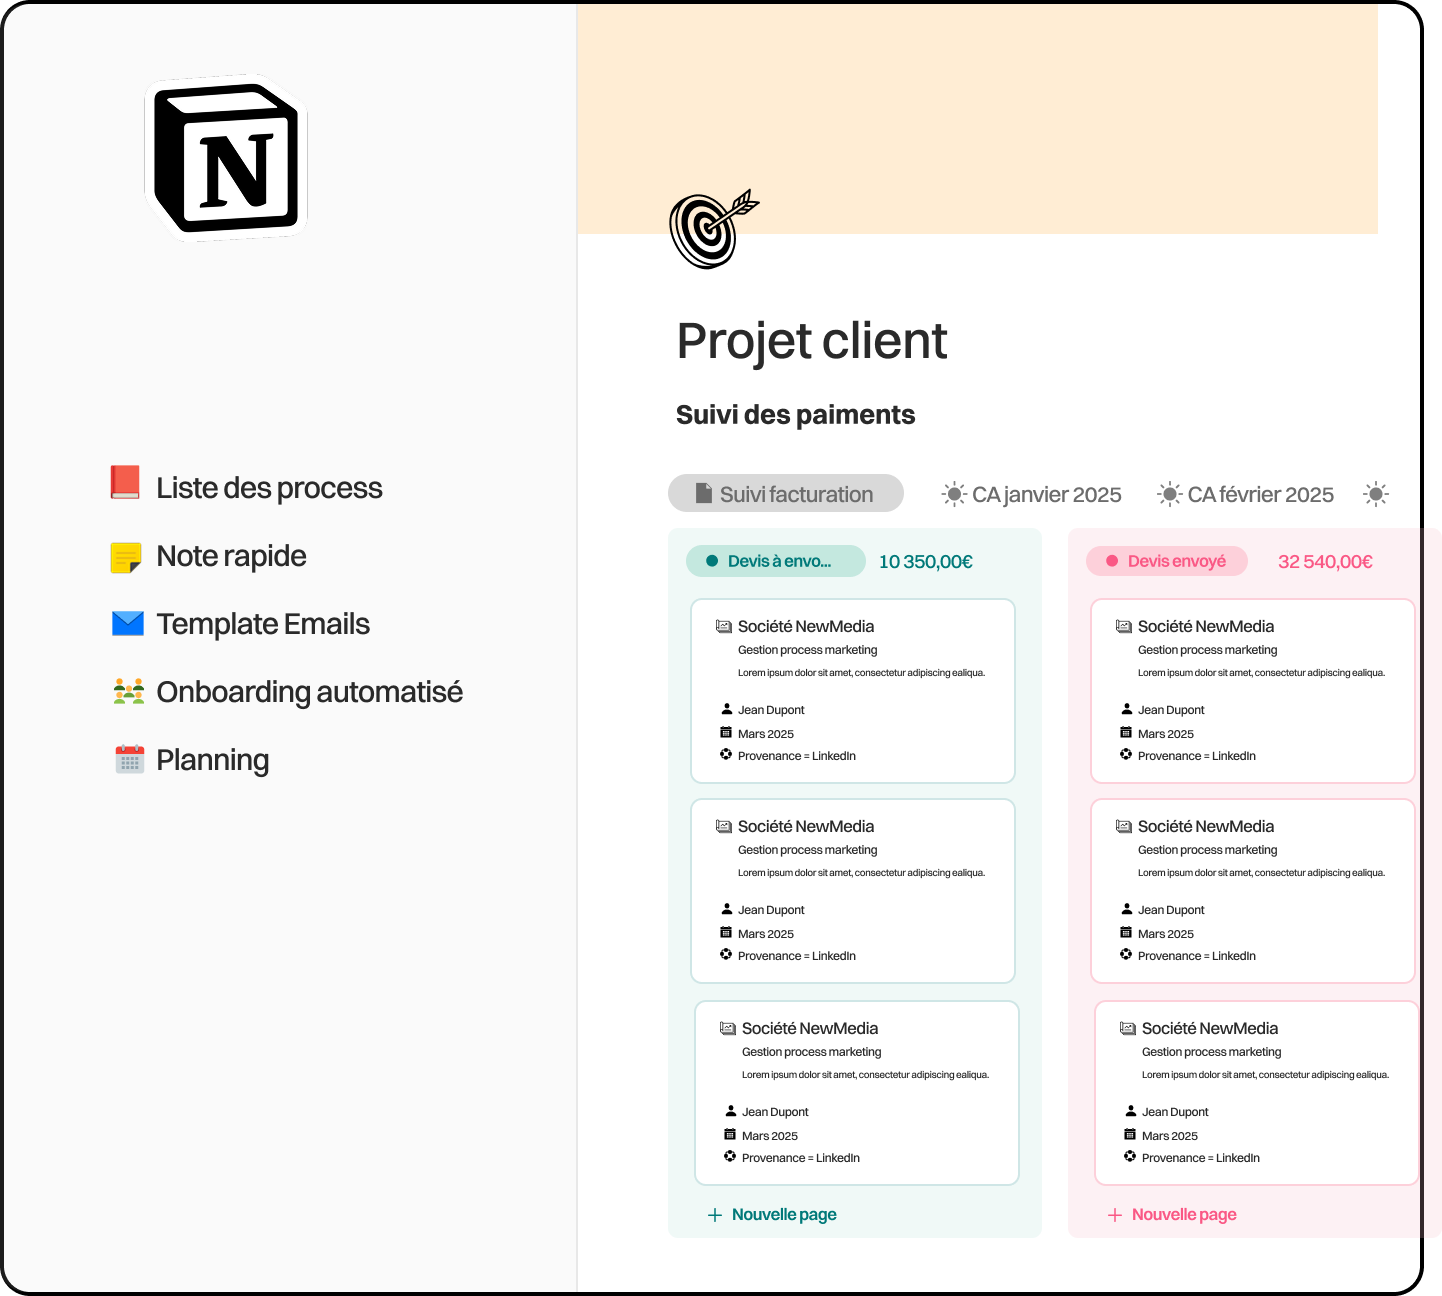Open the Suivi facturation tab
This screenshot has width=1442, height=1296.
coord(785,494)
